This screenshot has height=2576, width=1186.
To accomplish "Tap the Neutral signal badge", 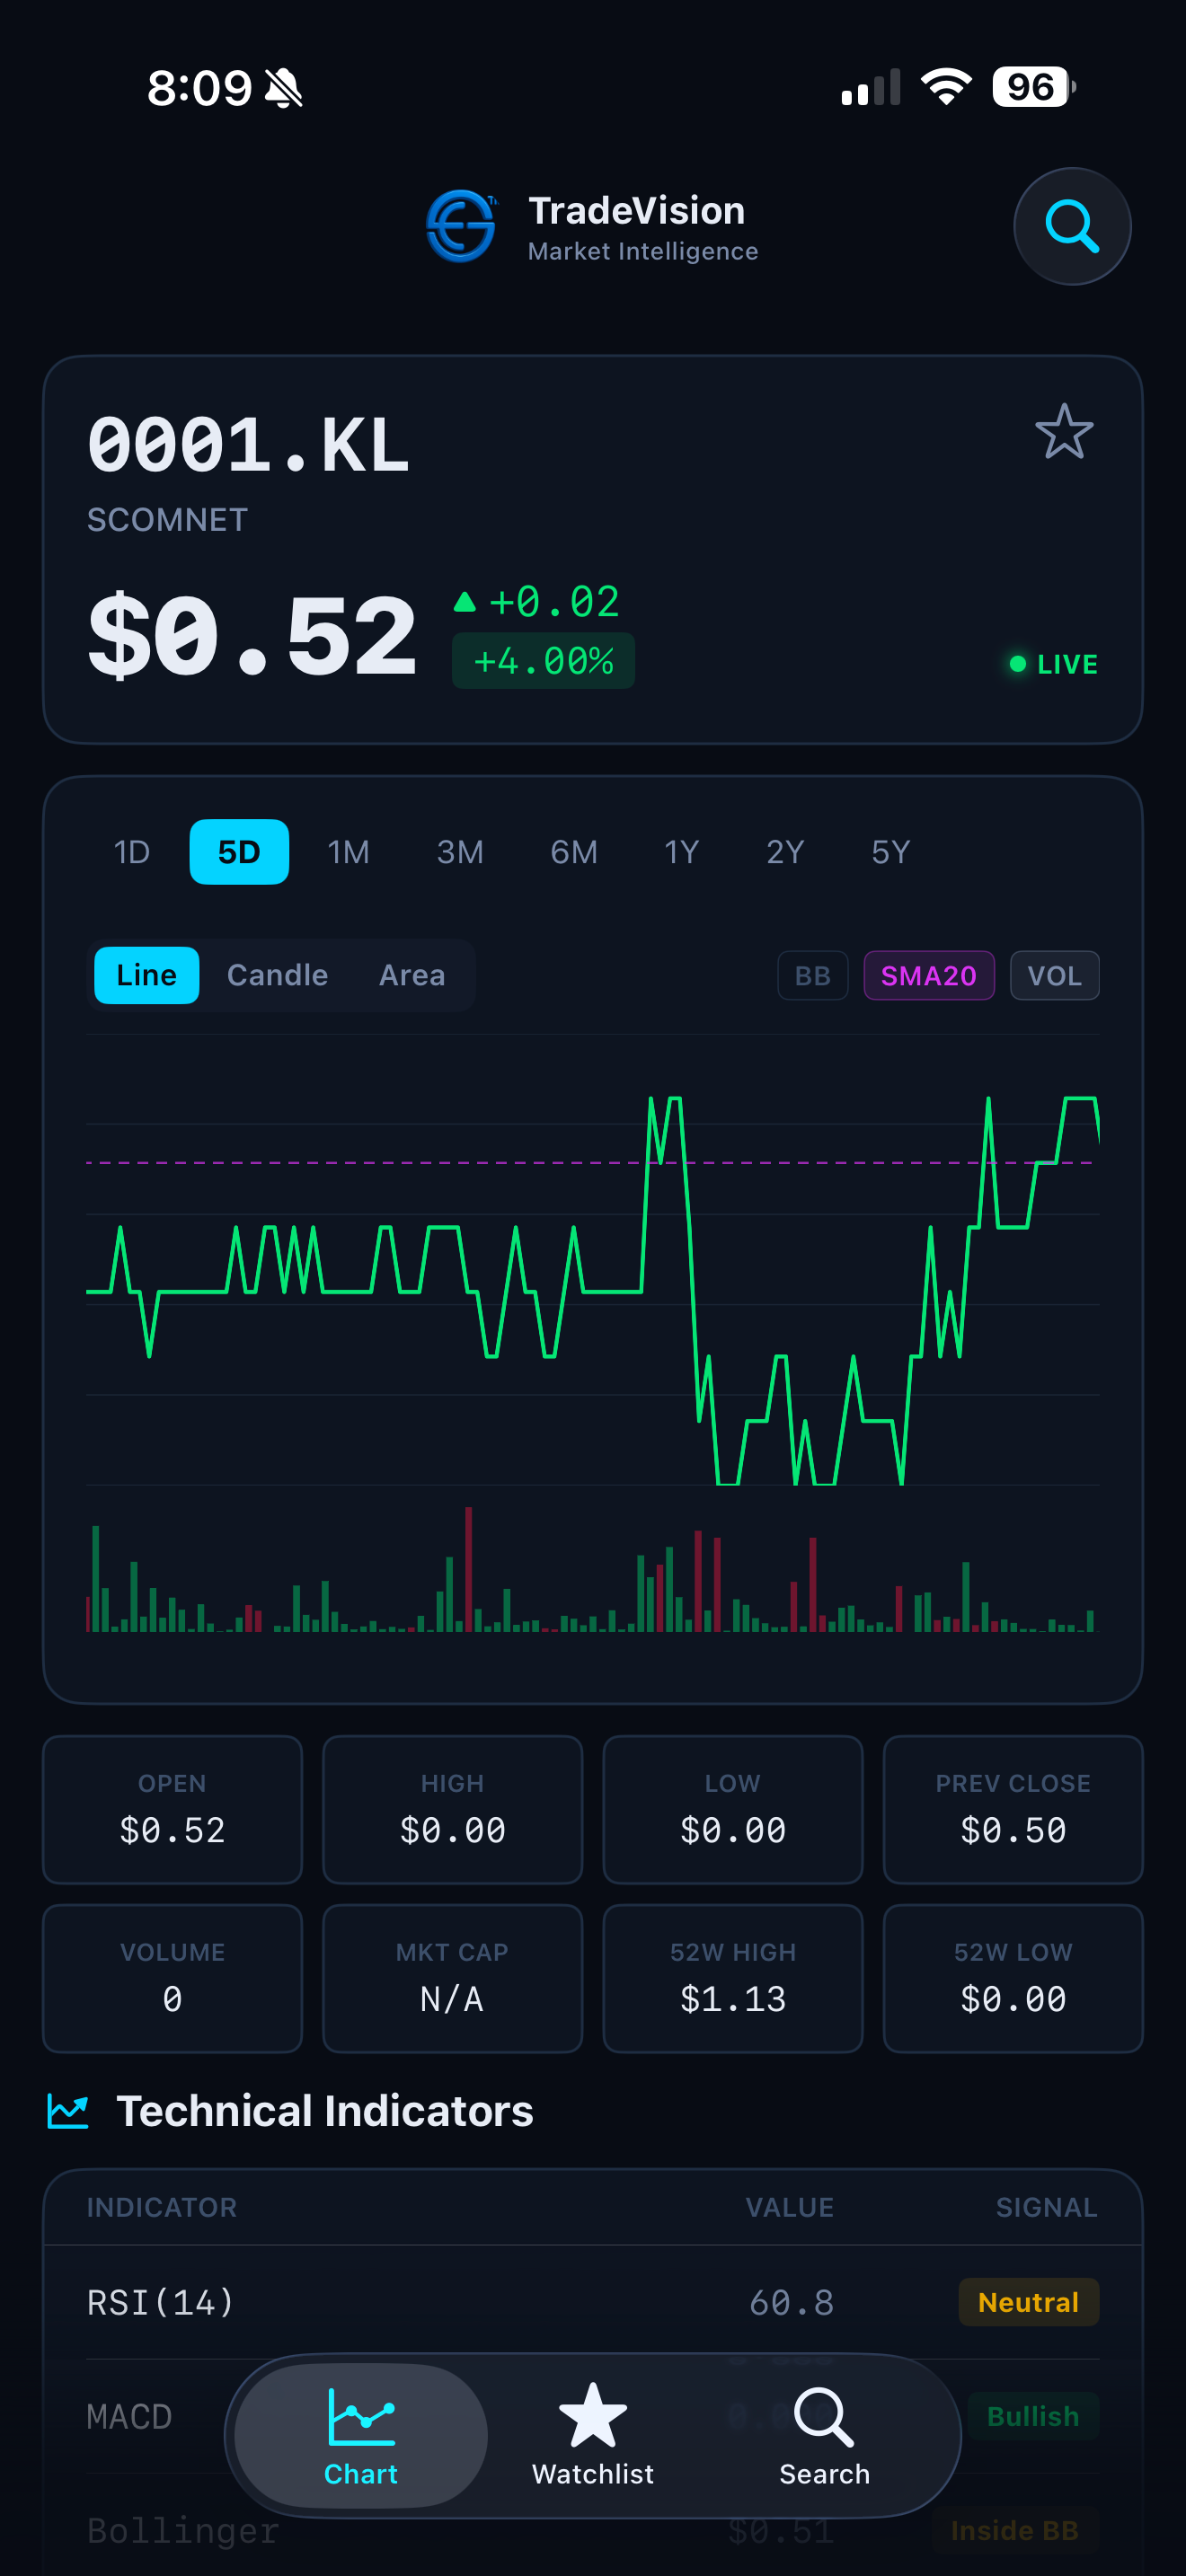I will 1028,2302.
